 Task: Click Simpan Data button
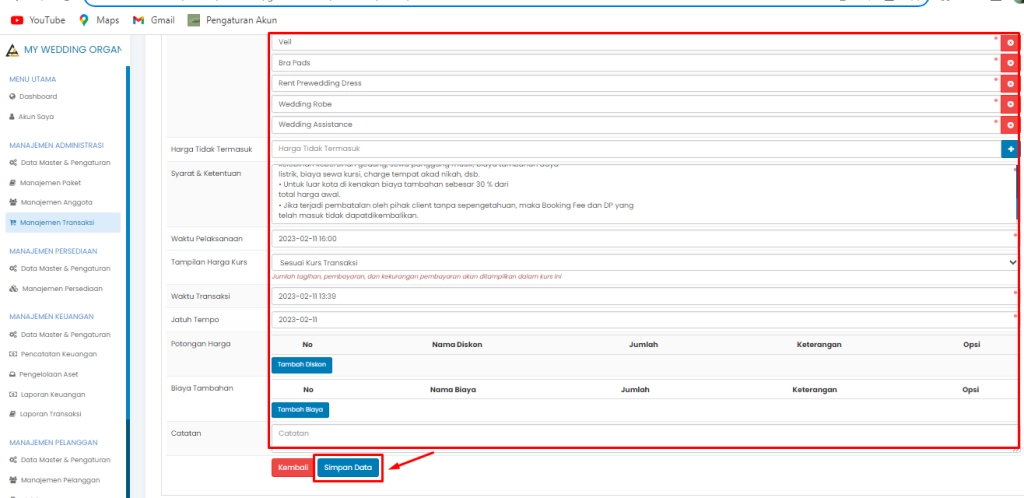click(x=348, y=467)
